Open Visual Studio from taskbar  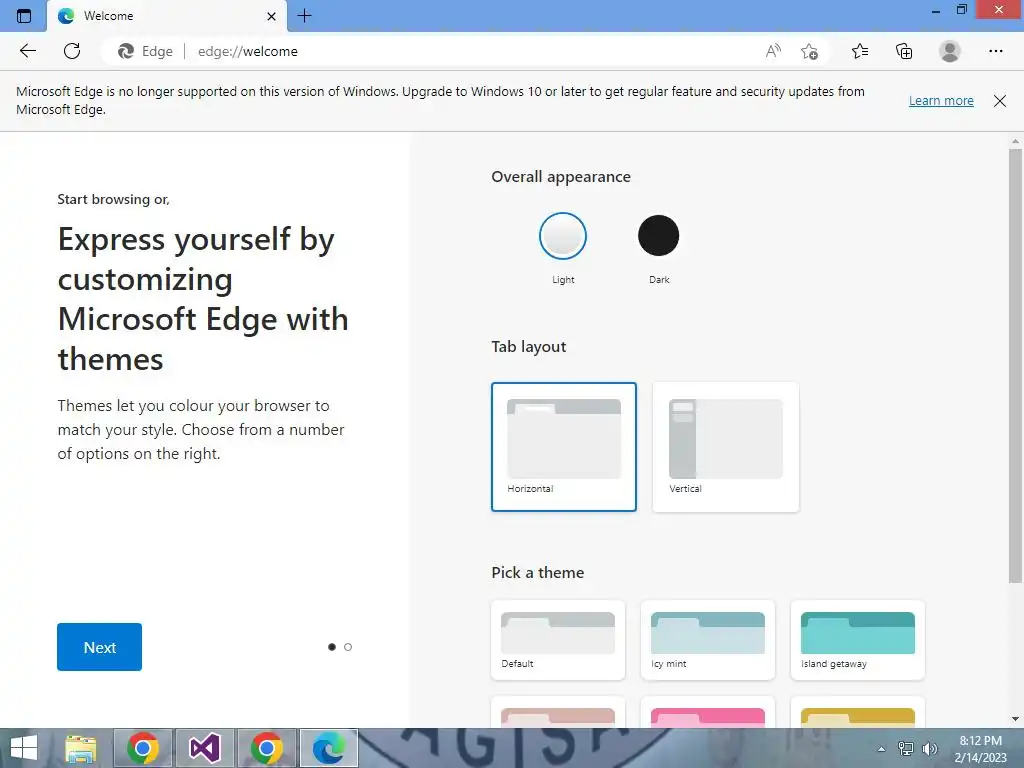(204, 748)
